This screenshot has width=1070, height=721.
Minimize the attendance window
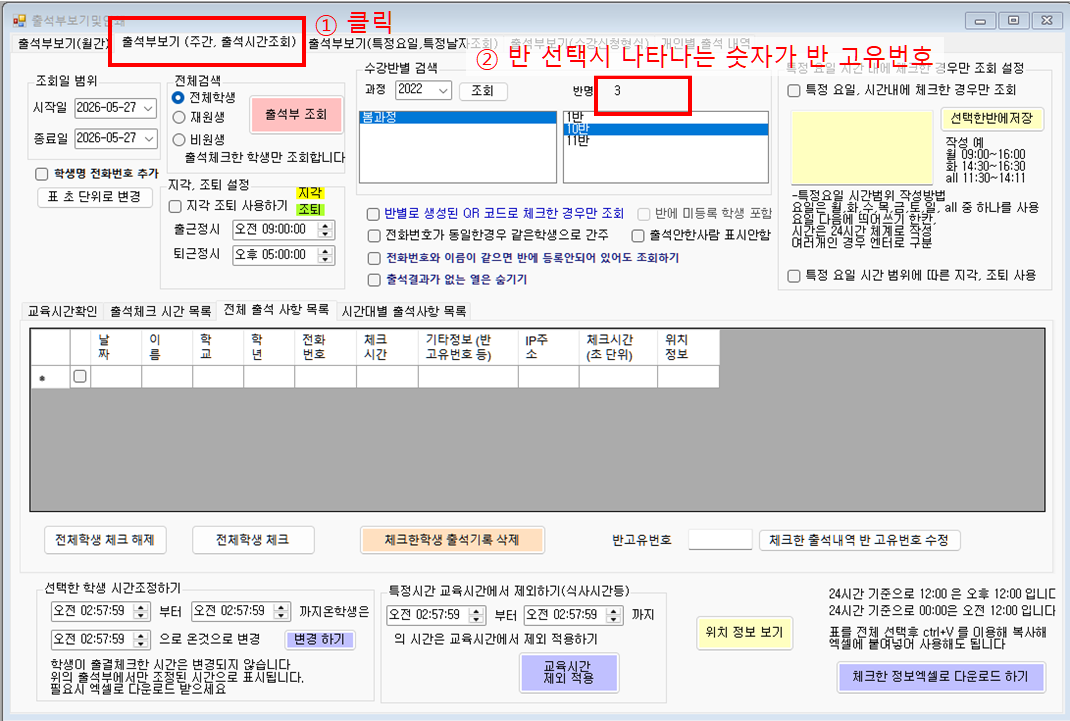click(980, 21)
